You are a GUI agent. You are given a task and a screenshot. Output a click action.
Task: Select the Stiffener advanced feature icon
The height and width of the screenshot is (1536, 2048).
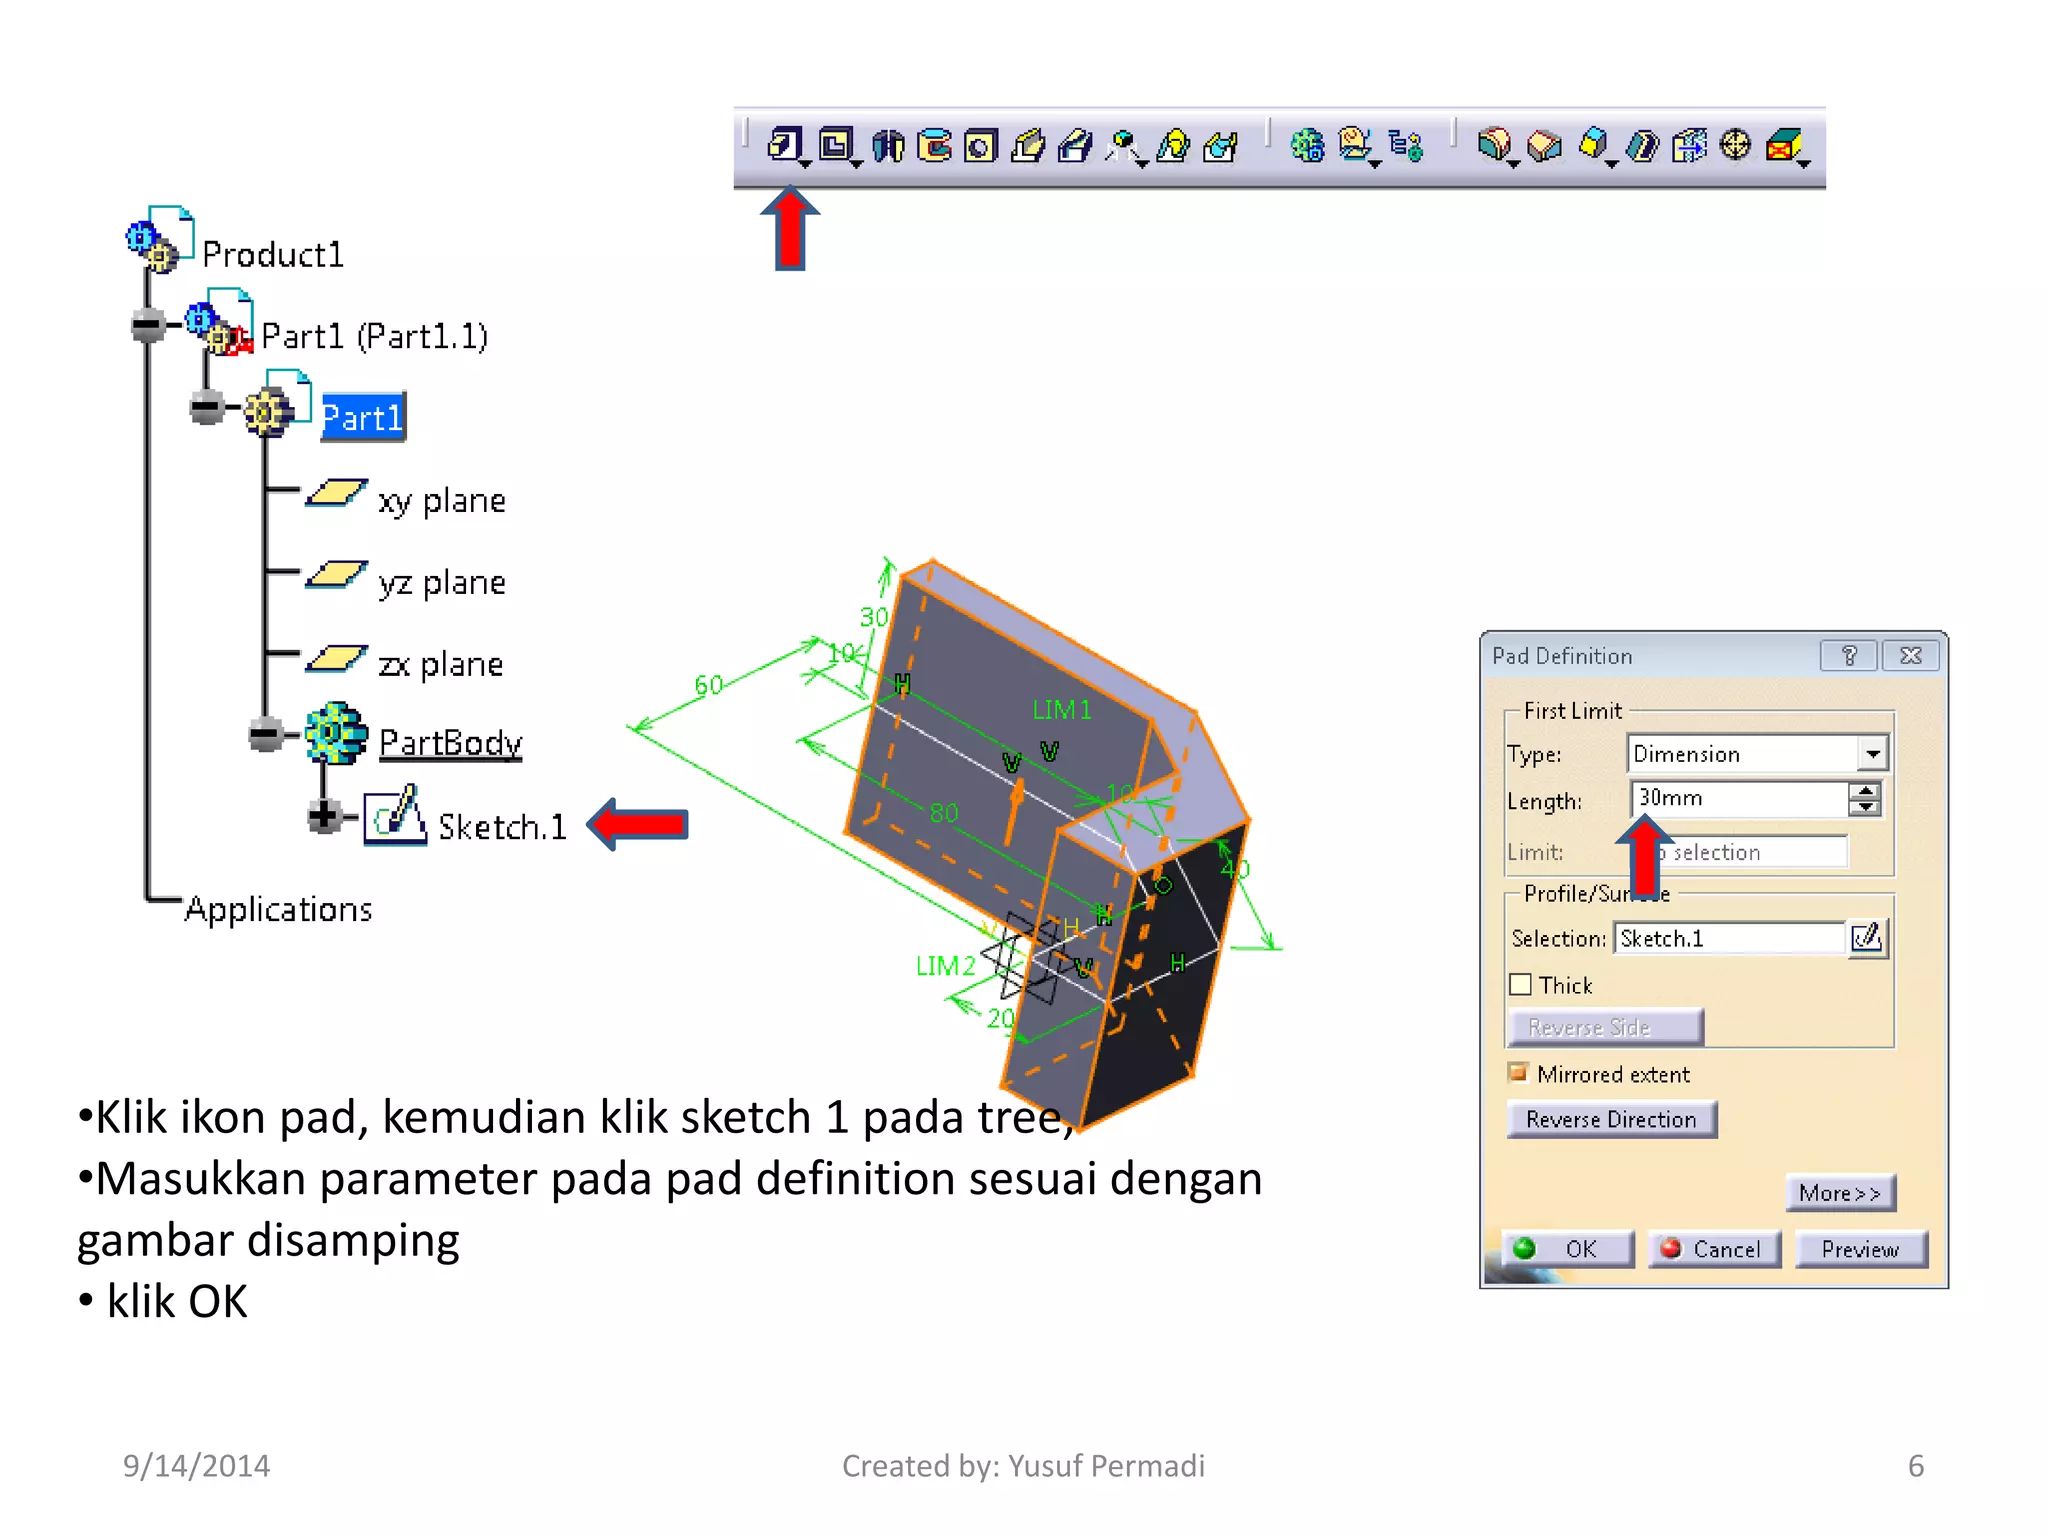(x=1123, y=146)
